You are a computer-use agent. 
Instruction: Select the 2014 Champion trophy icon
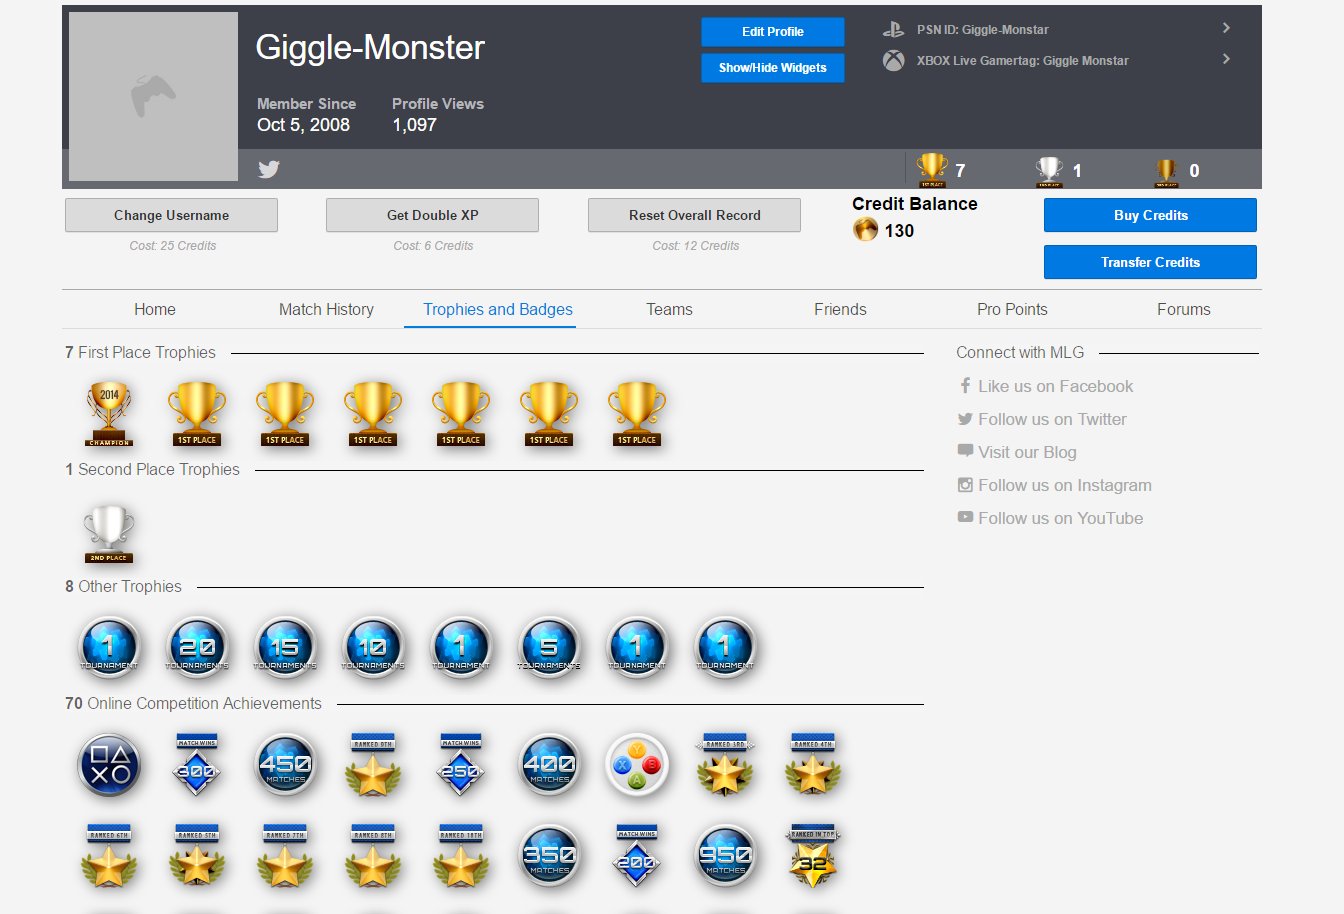point(108,412)
